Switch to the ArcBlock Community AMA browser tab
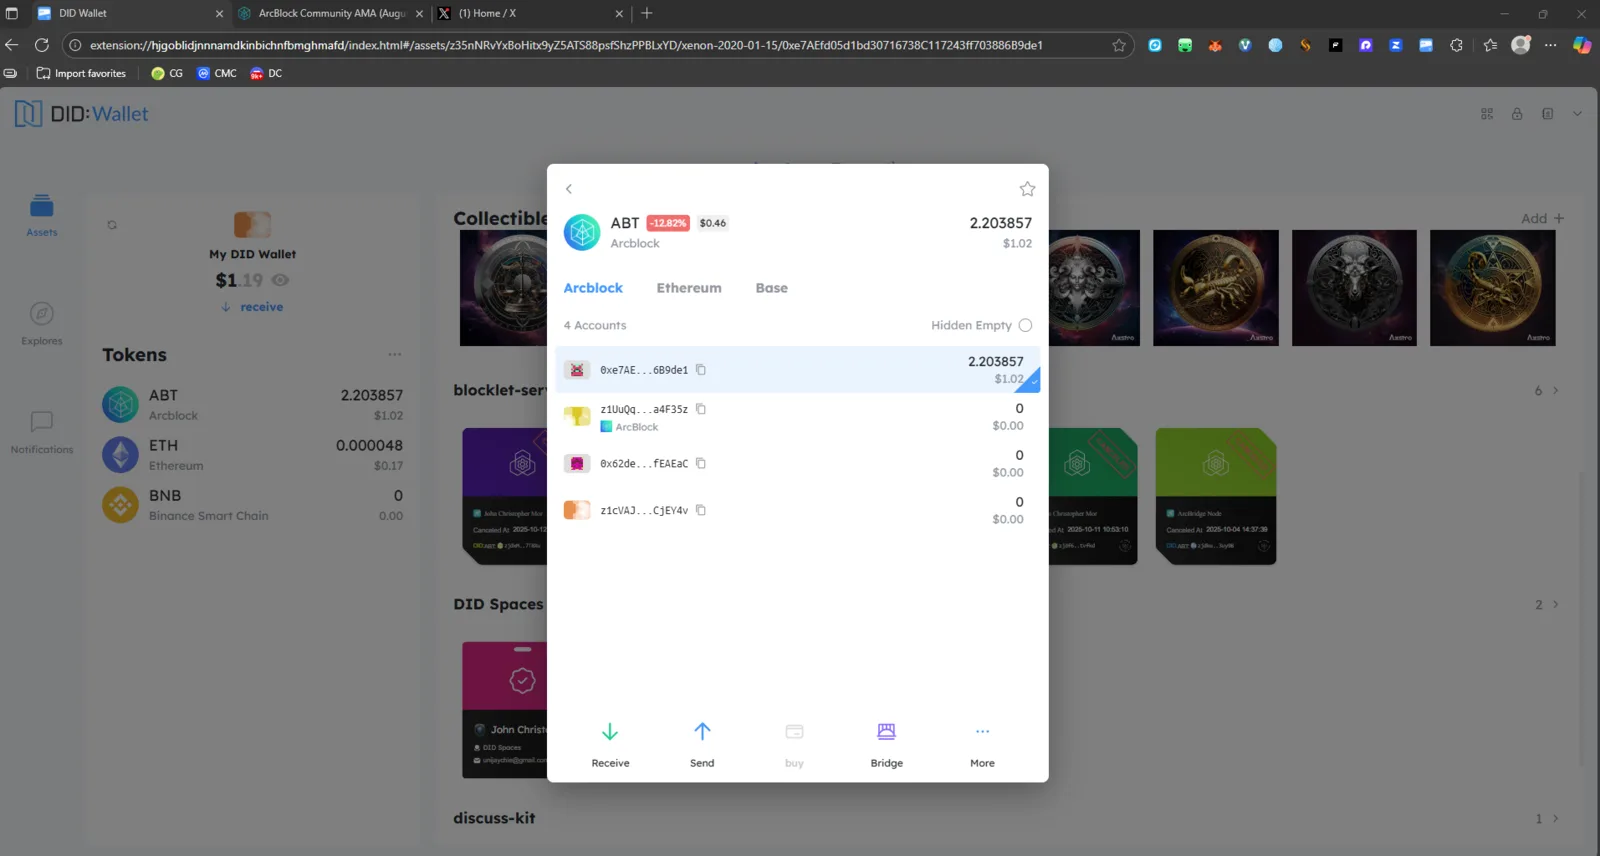 [x=330, y=13]
